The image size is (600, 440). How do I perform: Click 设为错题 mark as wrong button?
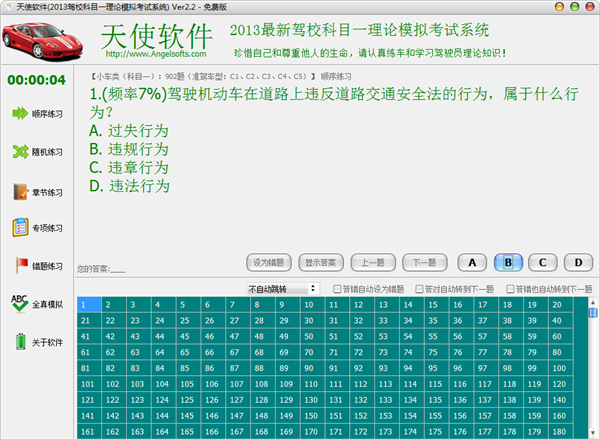coord(269,262)
